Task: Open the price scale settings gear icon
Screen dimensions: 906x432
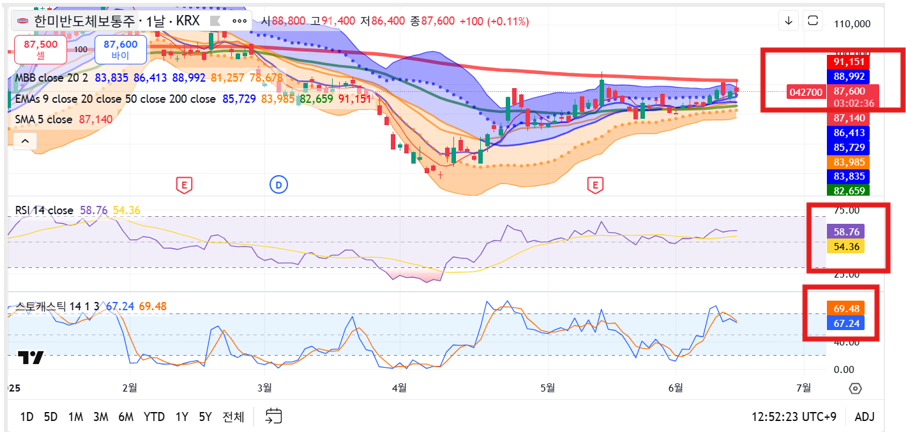Action: (856, 388)
